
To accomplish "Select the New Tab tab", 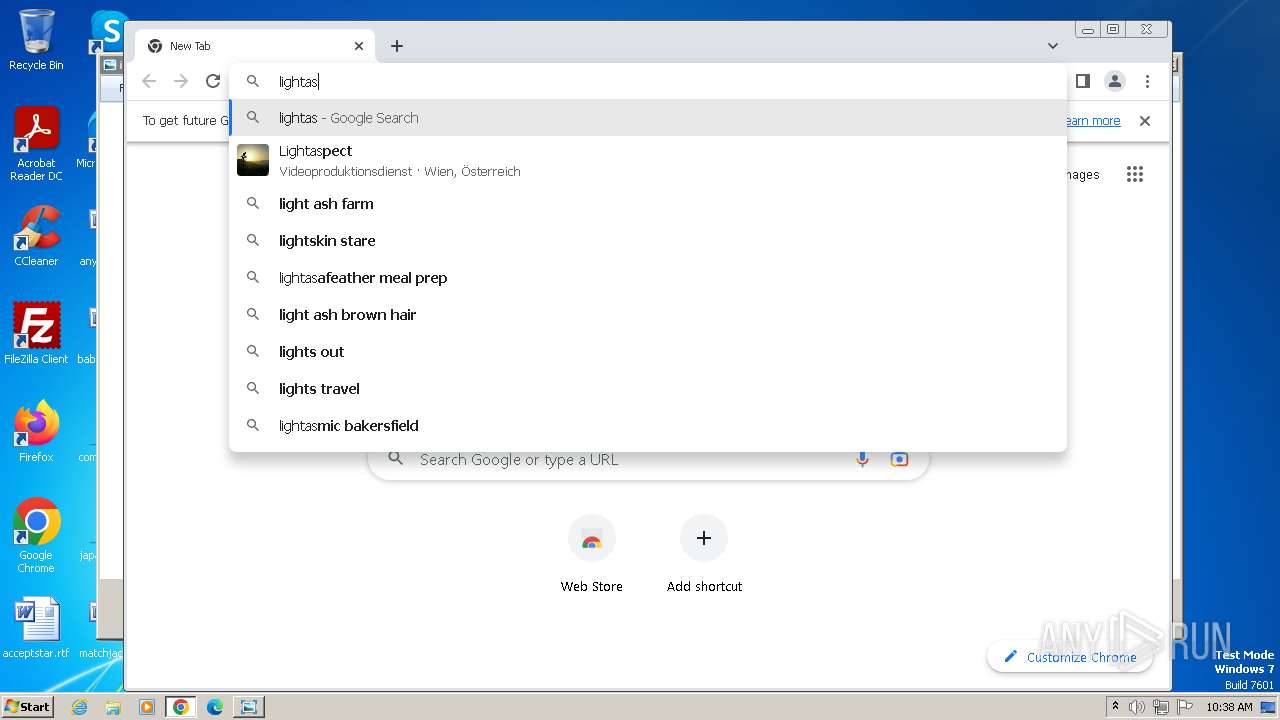I will tap(255, 46).
